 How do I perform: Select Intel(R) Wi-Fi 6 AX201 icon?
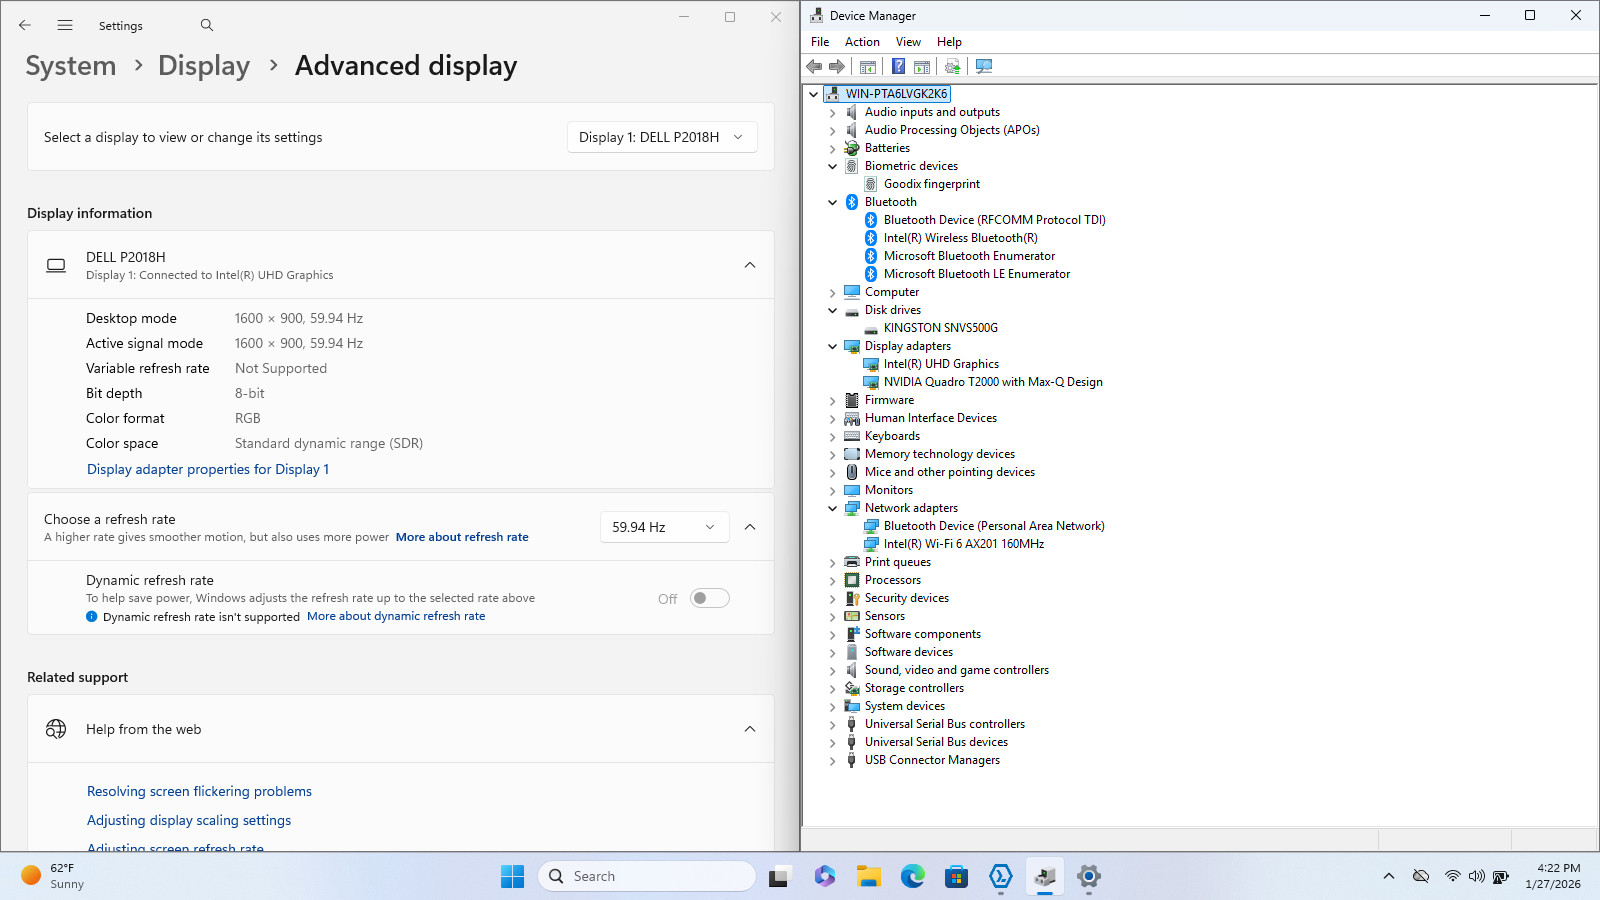pyautogui.click(x=871, y=544)
